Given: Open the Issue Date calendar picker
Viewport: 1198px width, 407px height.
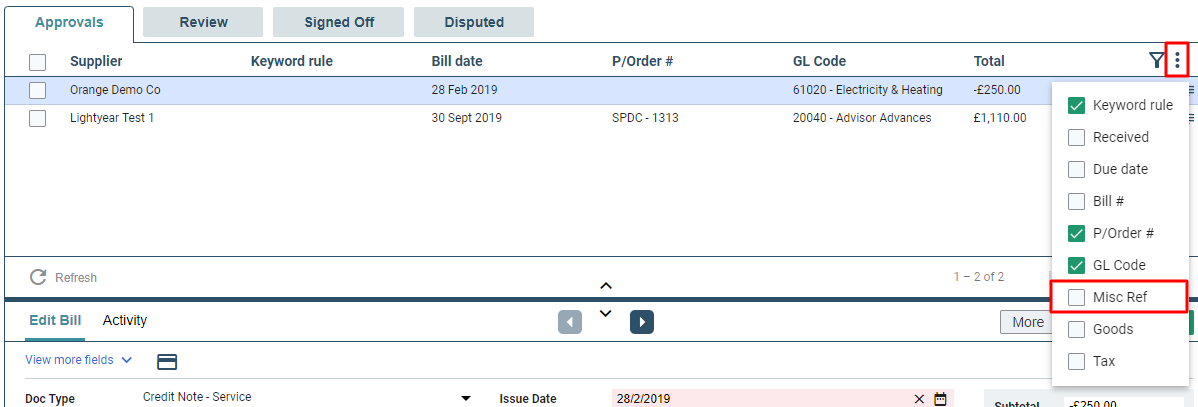Looking at the screenshot, I should (x=941, y=399).
